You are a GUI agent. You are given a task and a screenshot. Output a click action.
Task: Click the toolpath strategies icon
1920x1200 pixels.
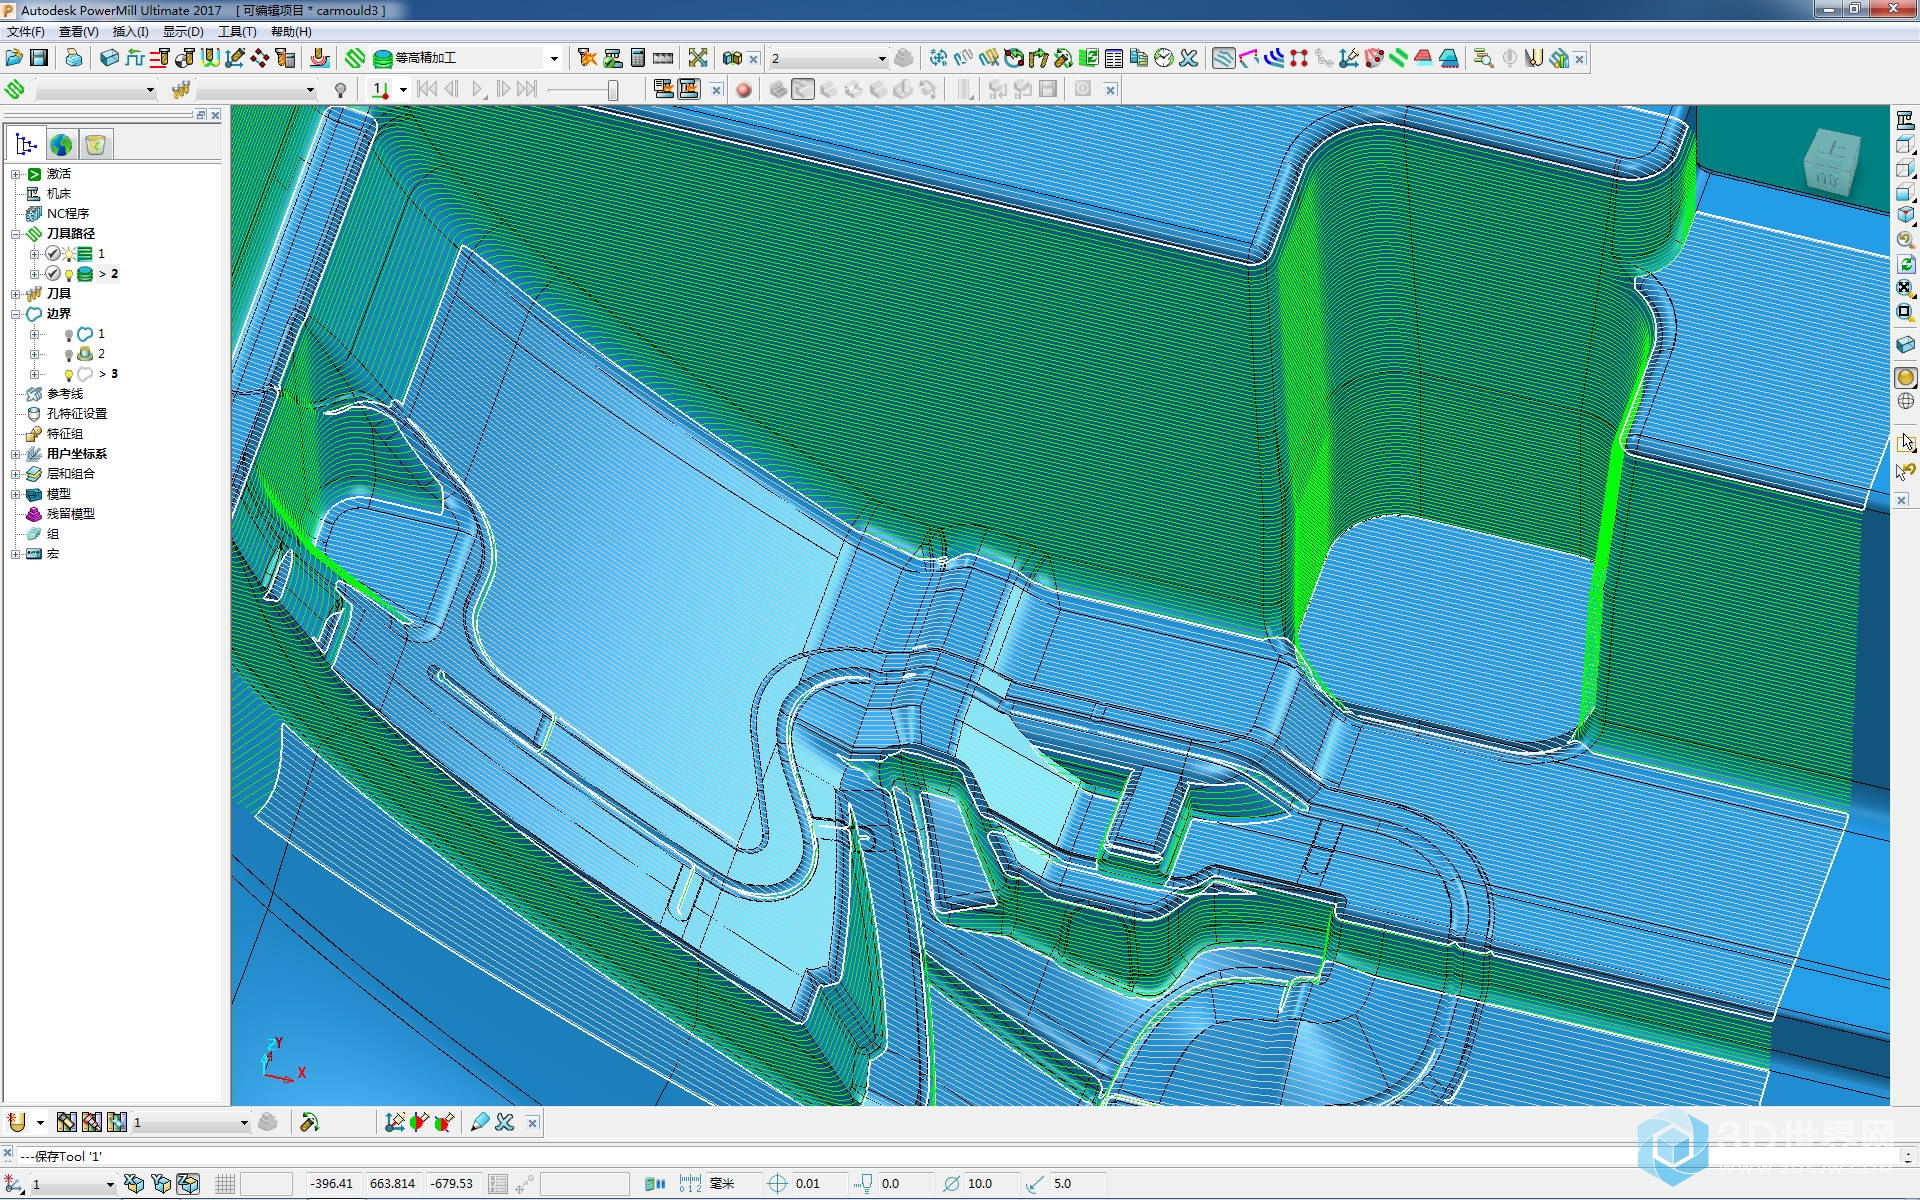click(355, 58)
